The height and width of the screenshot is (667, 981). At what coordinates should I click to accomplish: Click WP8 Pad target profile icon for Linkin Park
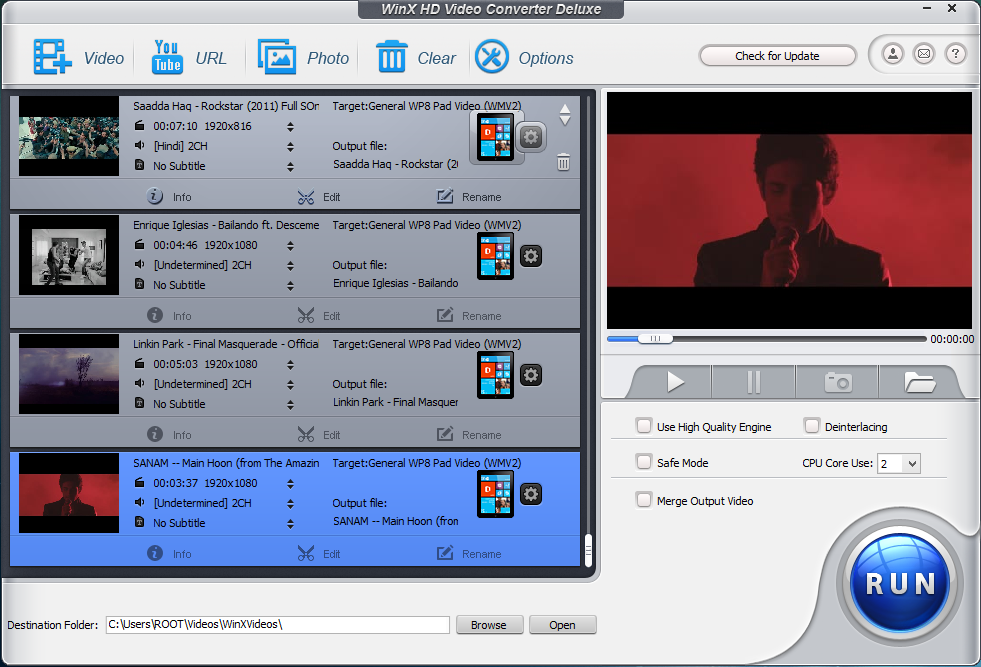pos(496,375)
